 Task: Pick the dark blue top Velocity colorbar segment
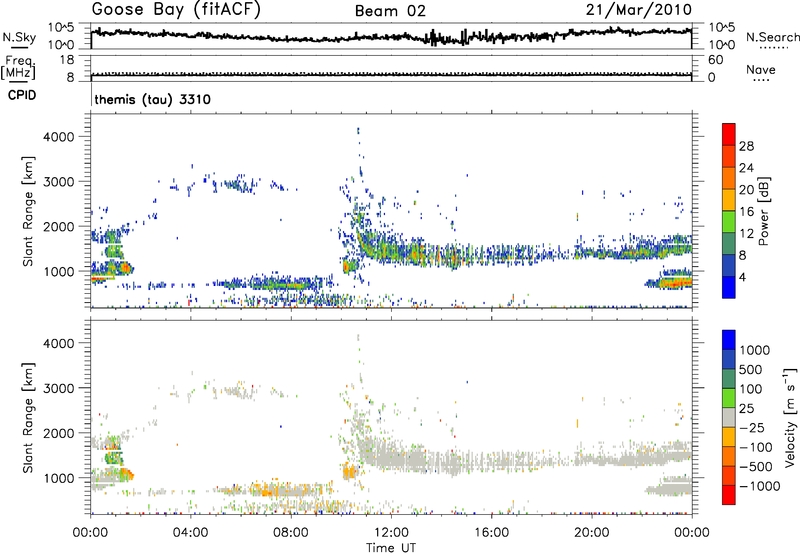[729, 340]
